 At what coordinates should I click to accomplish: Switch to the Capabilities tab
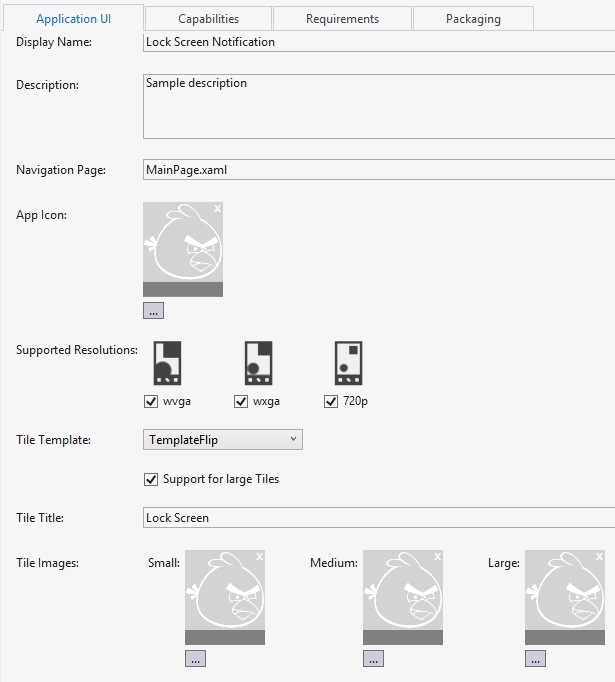[x=208, y=19]
